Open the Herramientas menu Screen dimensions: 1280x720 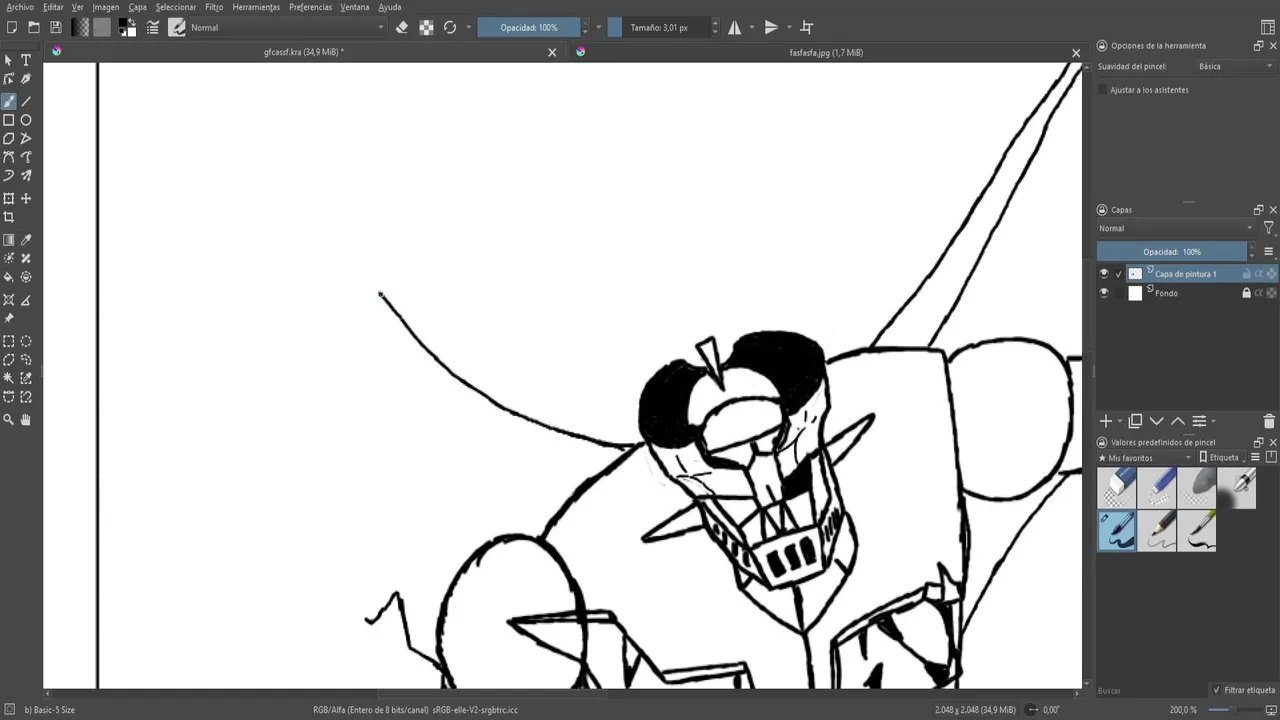[x=256, y=7]
